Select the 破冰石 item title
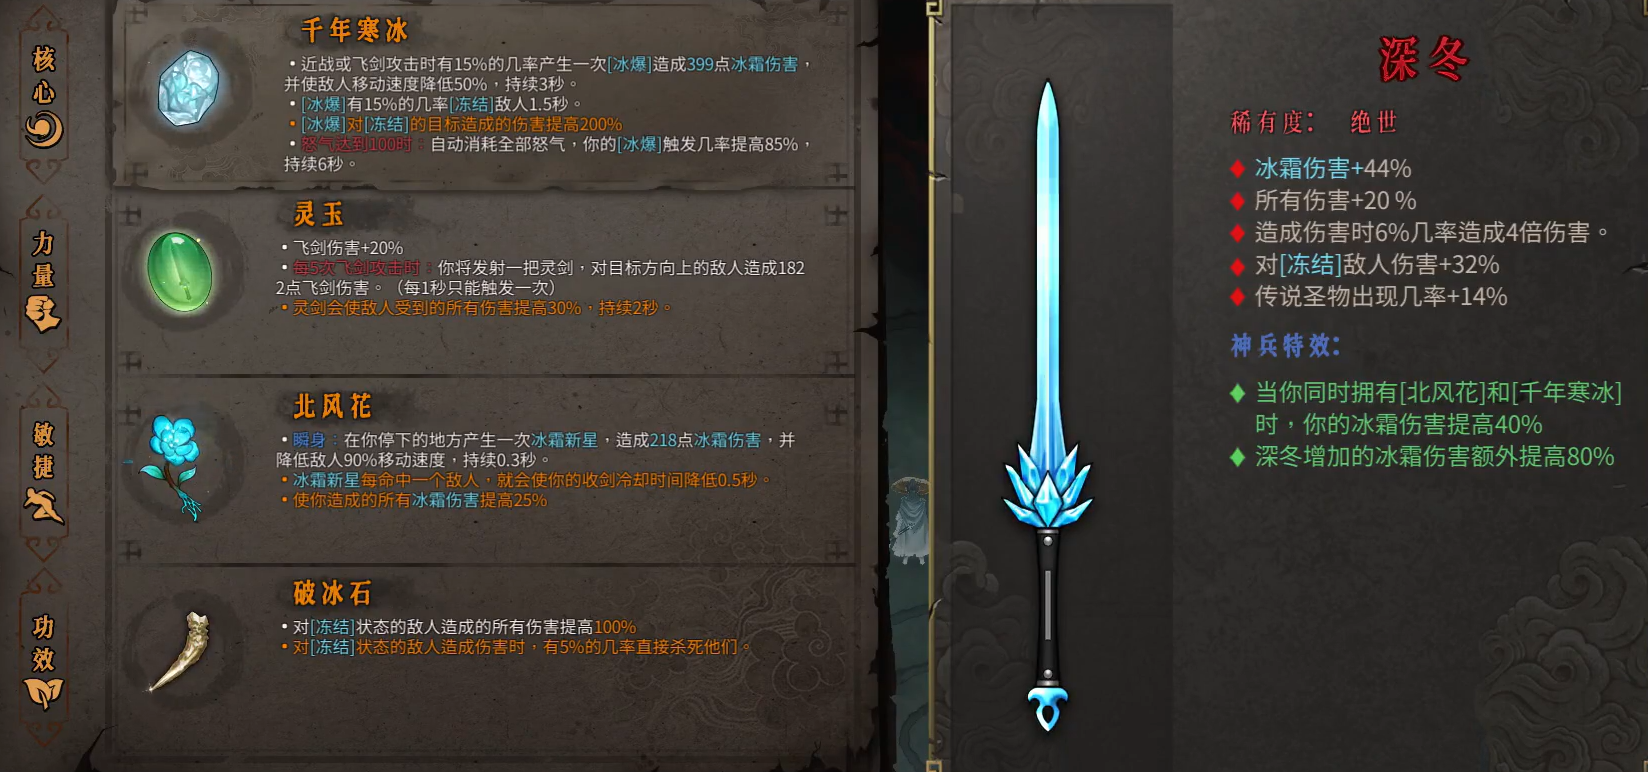The width and height of the screenshot is (1648, 772). point(333,593)
